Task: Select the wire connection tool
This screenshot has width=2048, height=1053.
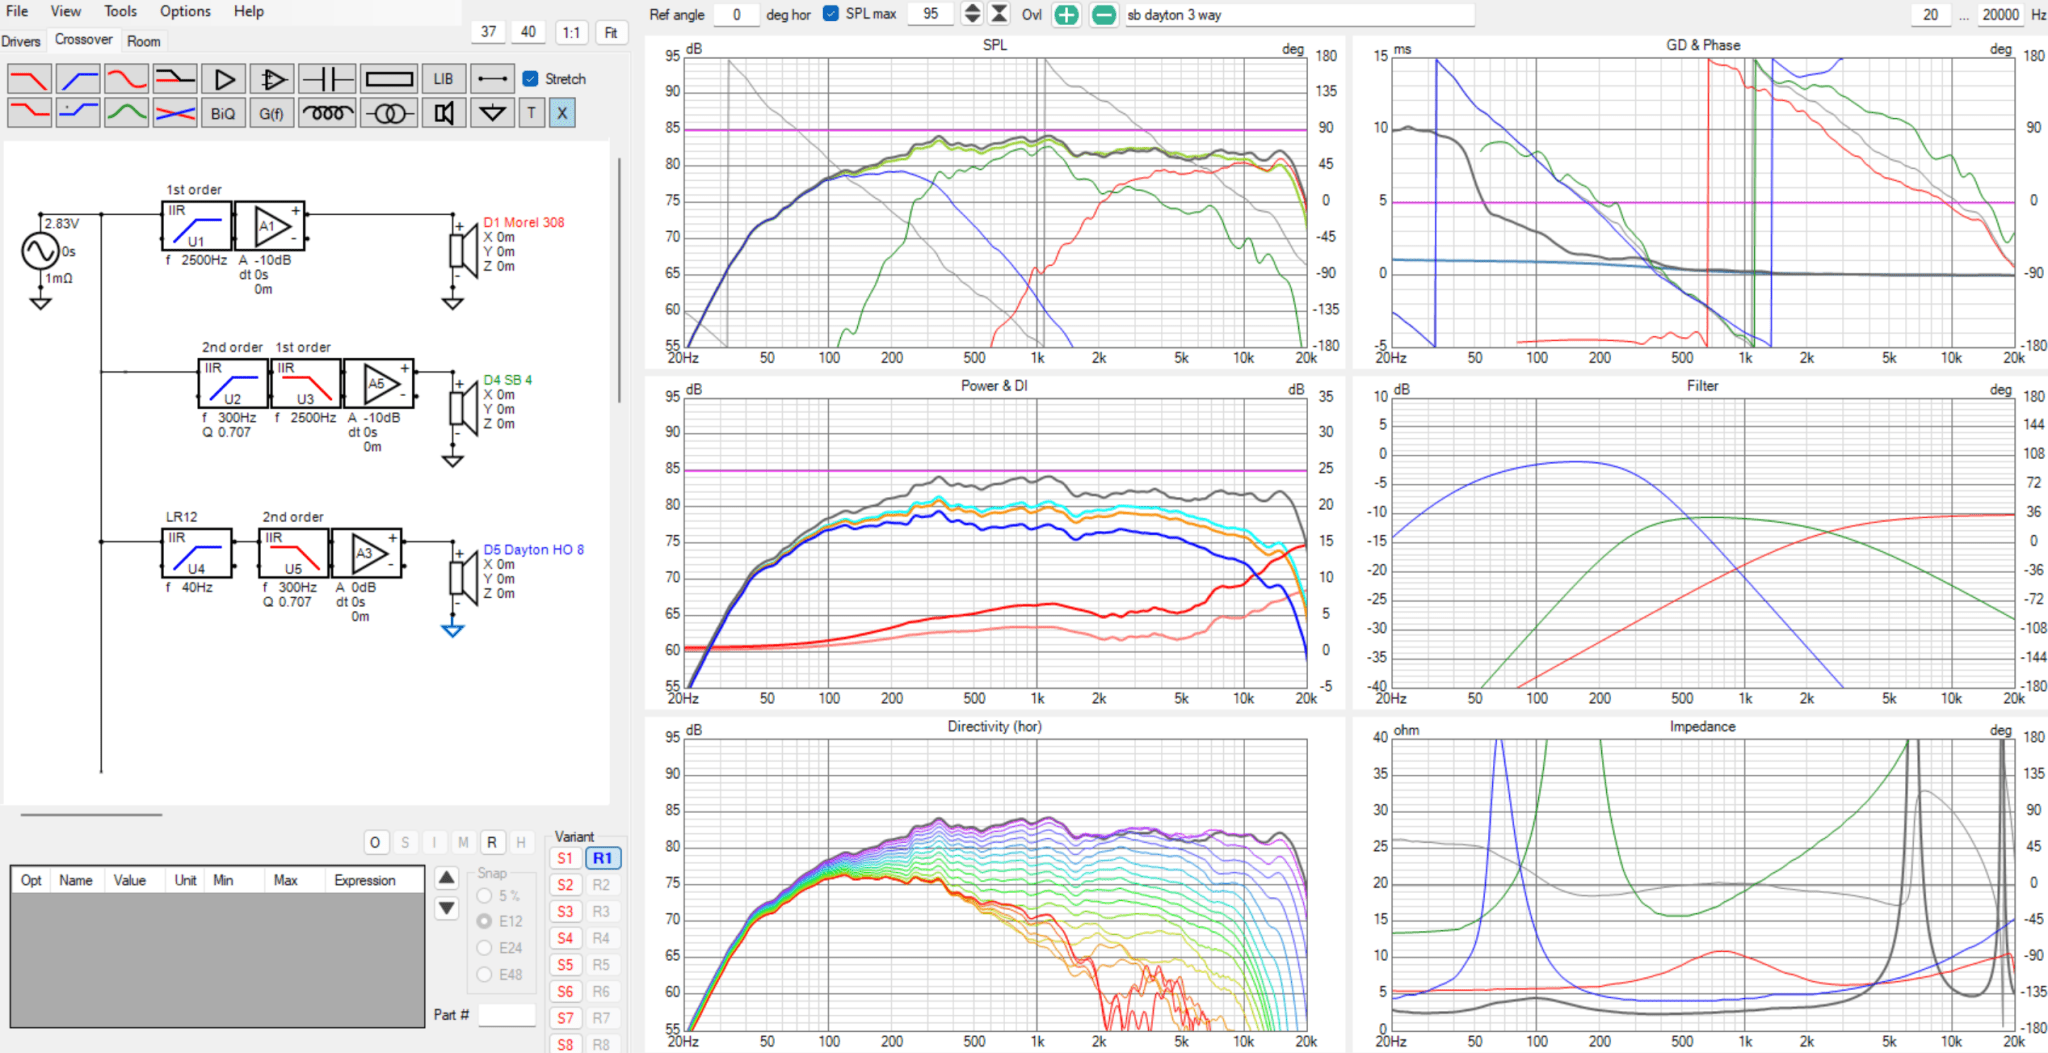Action: pyautogui.click(x=491, y=78)
